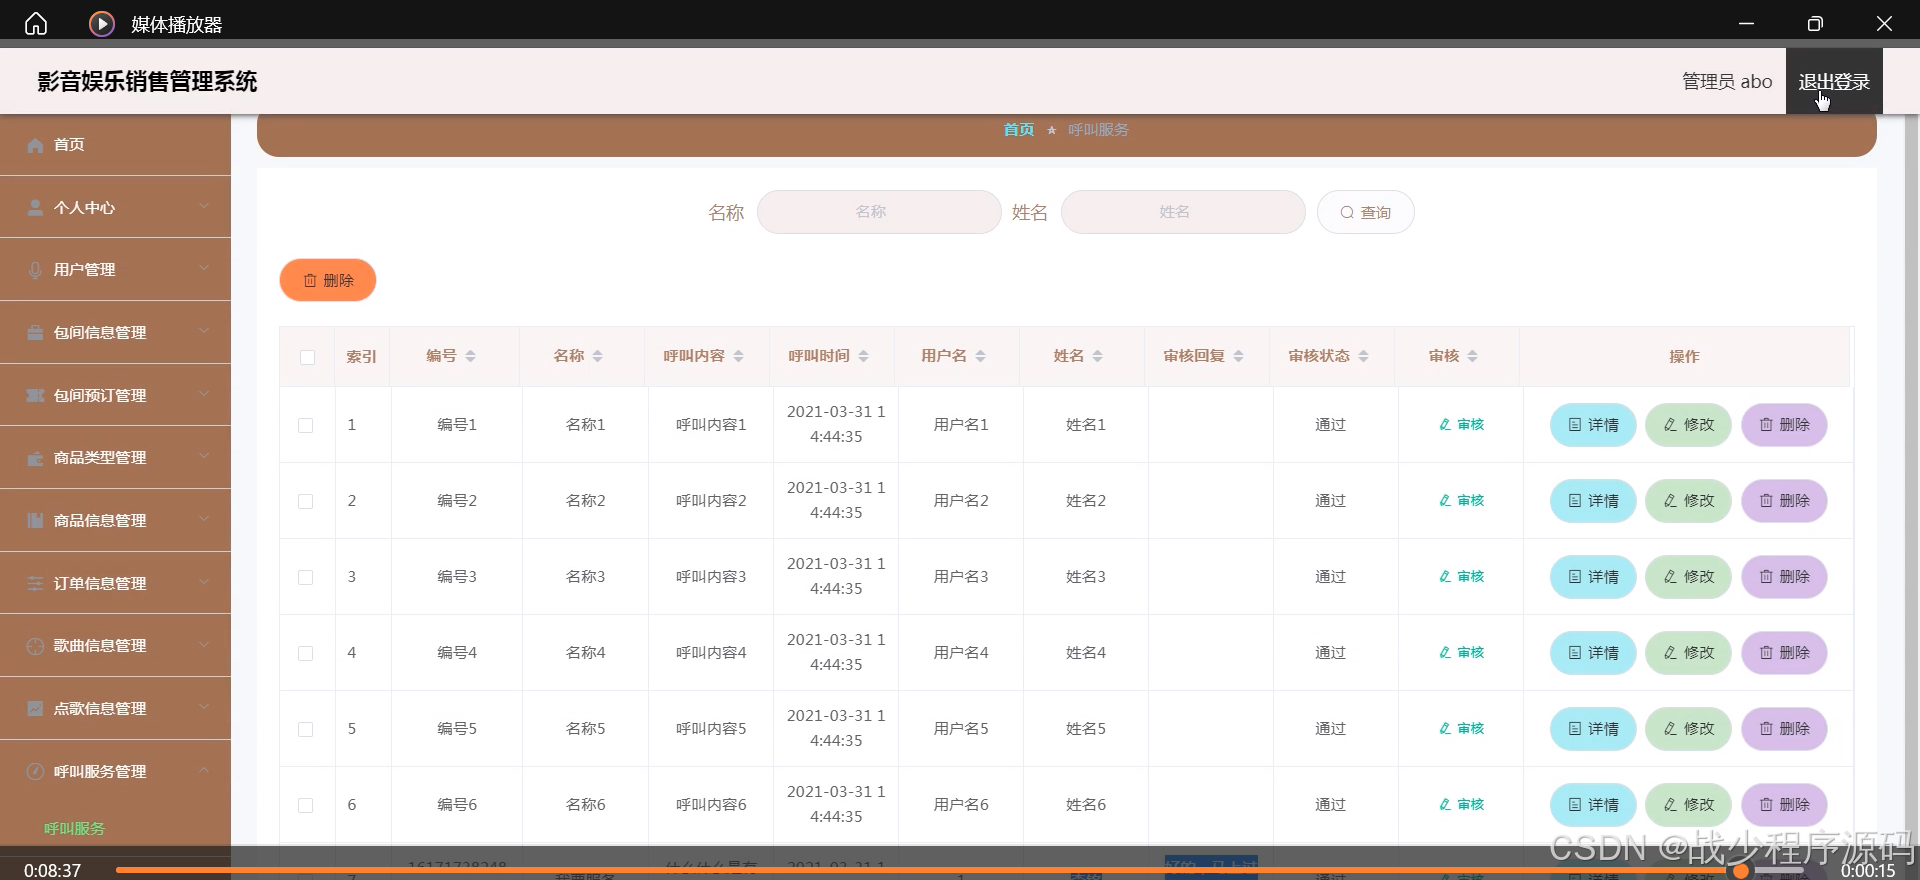This screenshot has width=1920, height=880.
Task: Click the globe icon beside 歌曲信息管理
Action: pos(35,646)
